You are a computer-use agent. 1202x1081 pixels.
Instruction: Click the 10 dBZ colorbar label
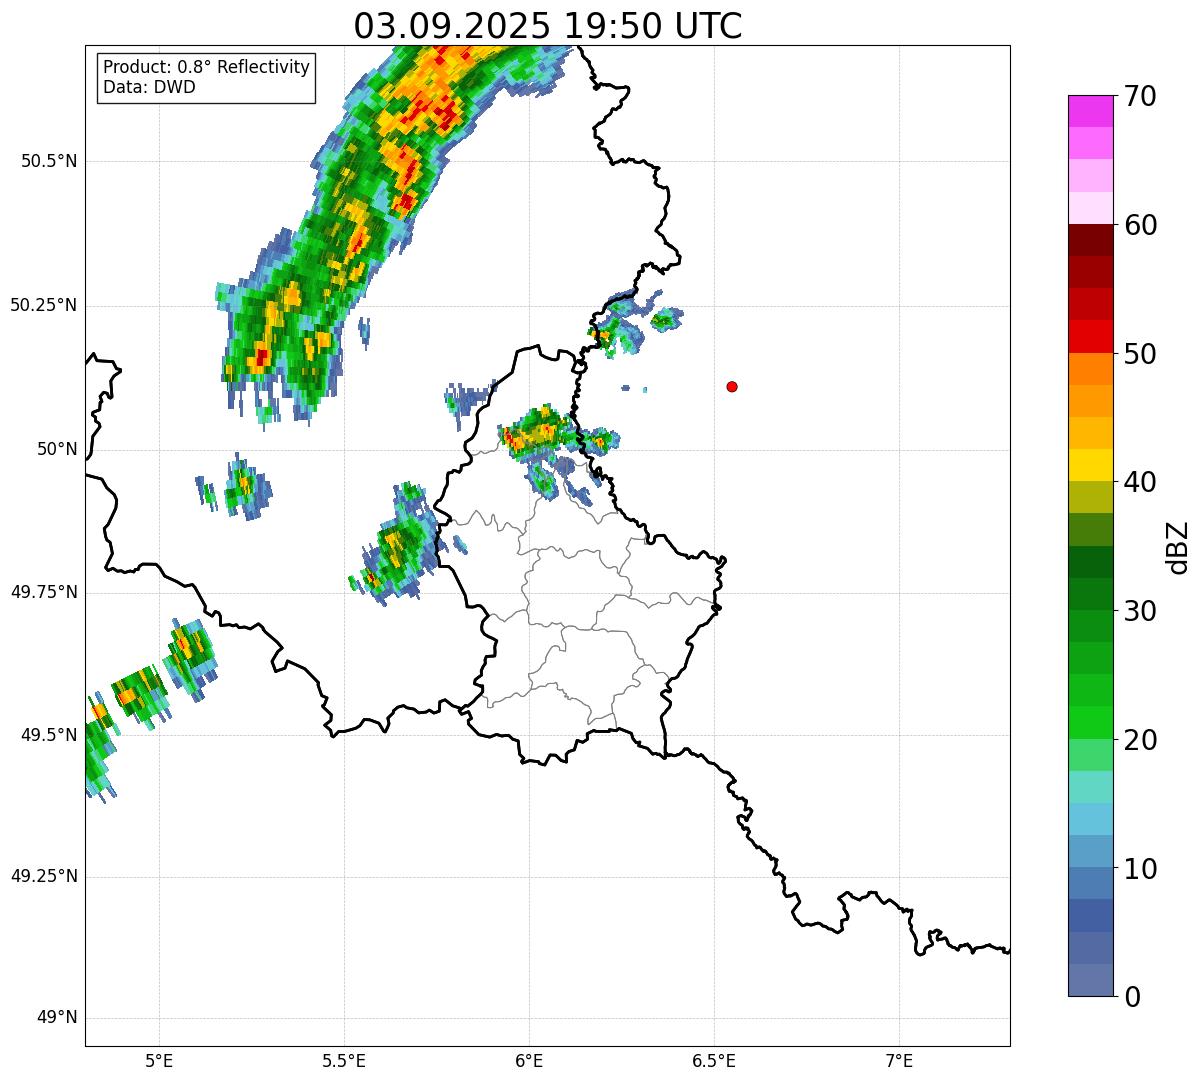[1140, 869]
